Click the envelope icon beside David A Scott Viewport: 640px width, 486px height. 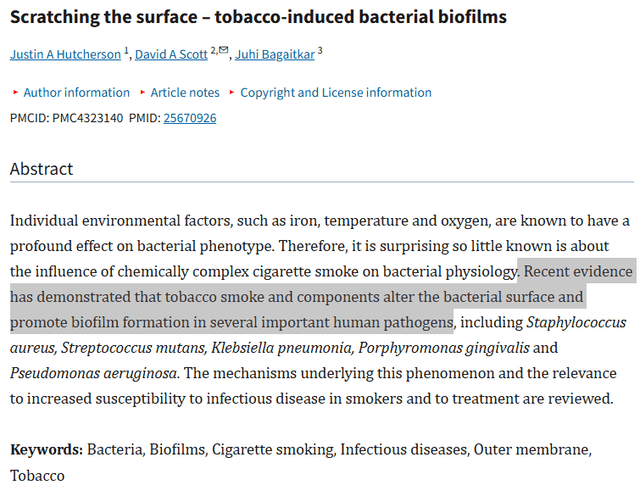tap(224, 50)
